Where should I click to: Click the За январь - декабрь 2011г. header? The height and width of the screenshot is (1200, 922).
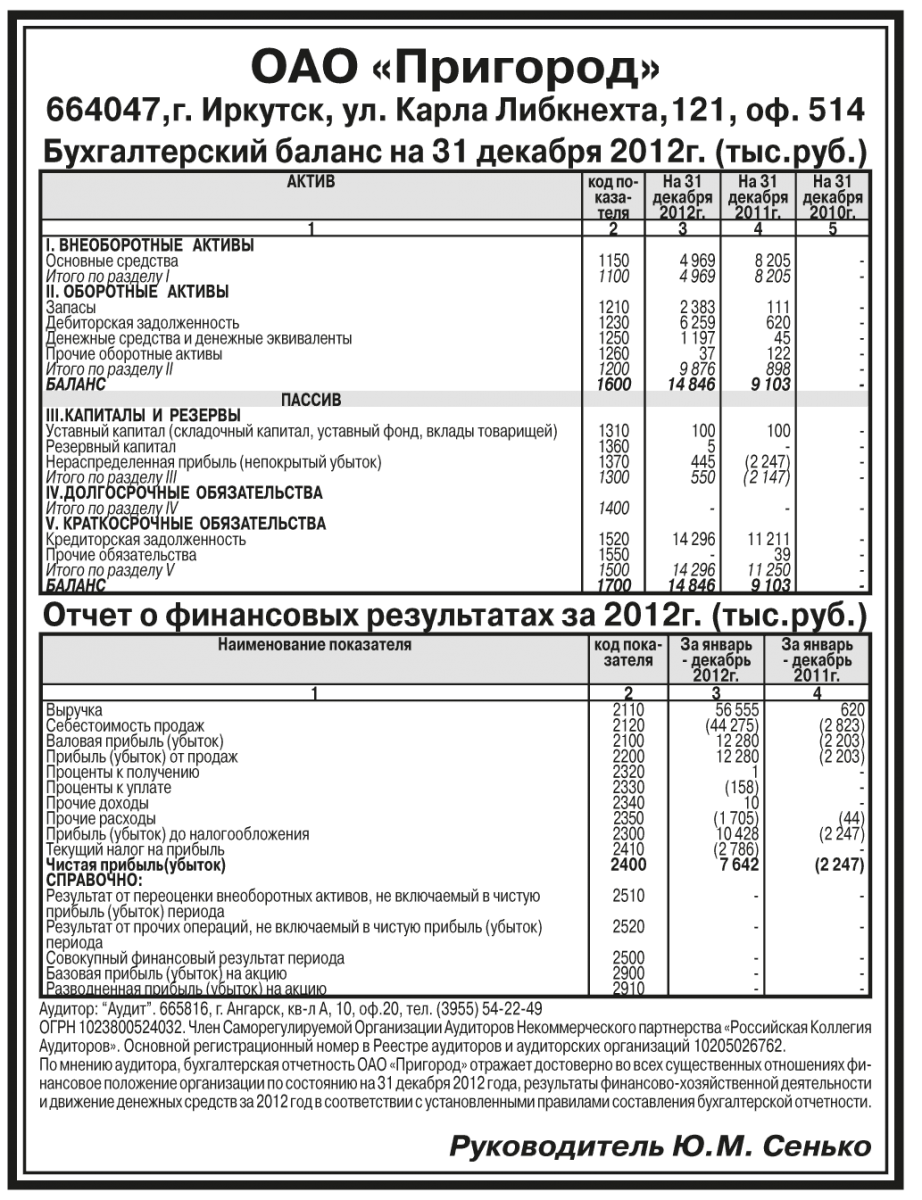tap(817, 660)
